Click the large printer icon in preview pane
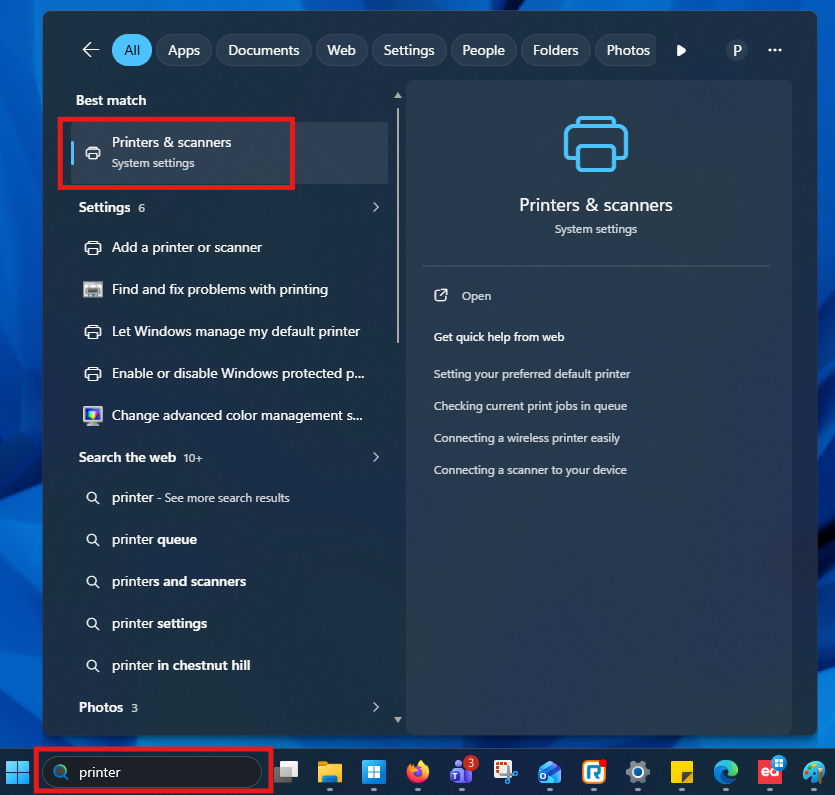 596,144
